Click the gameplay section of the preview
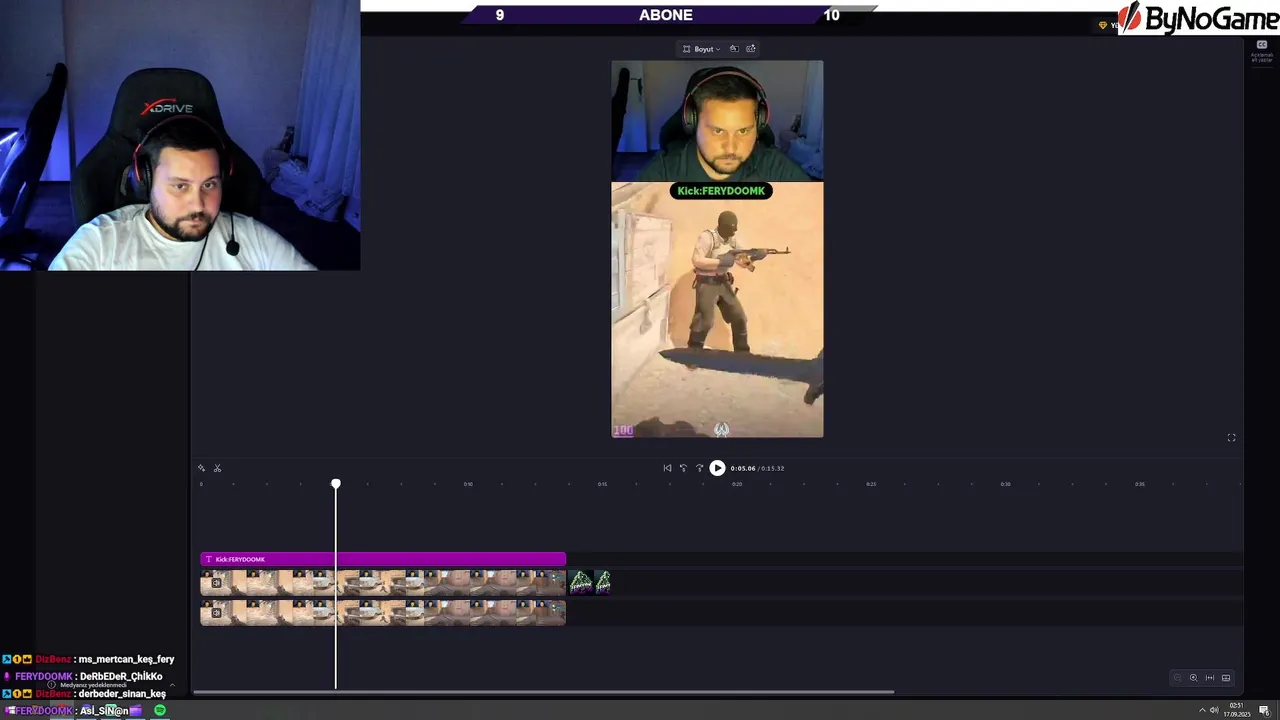 tap(717, 310)
